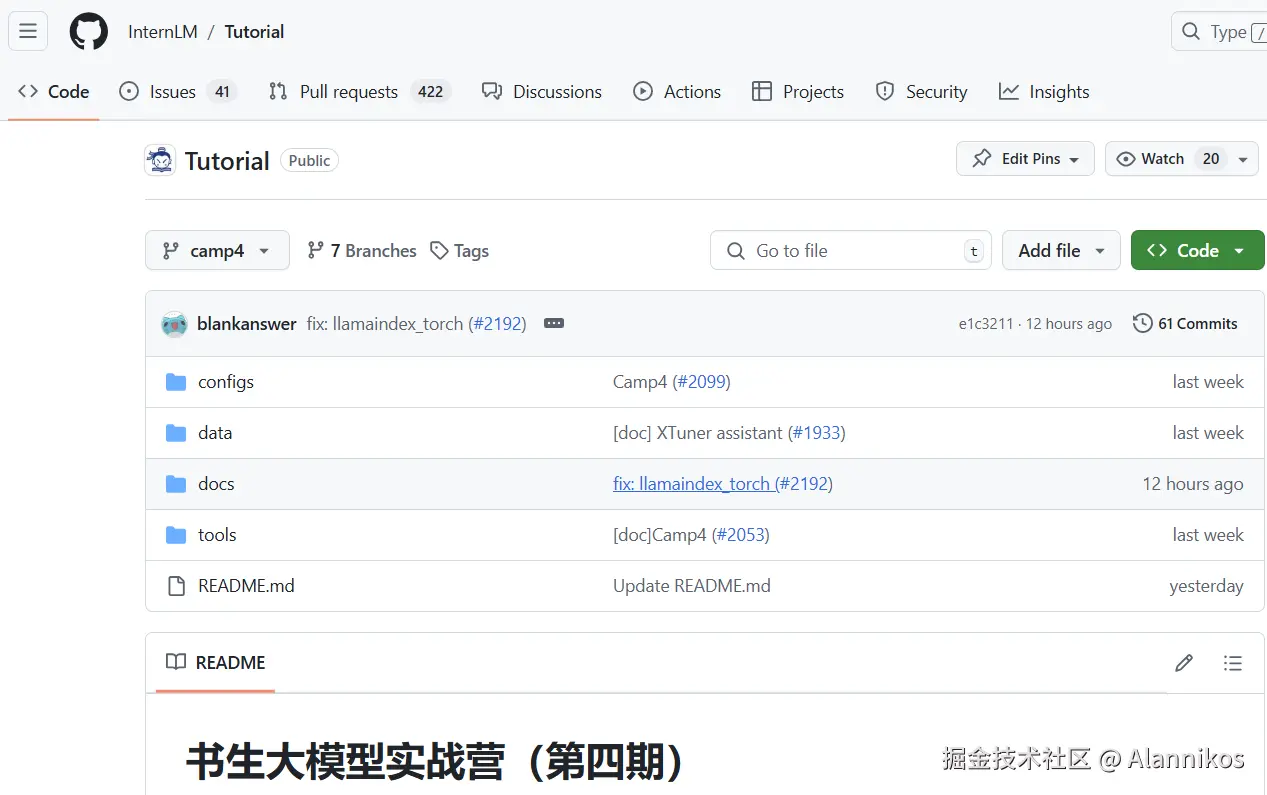Open pull request #2192 in commit header
Screen dimensions: 1267x795
coord(497,323)
